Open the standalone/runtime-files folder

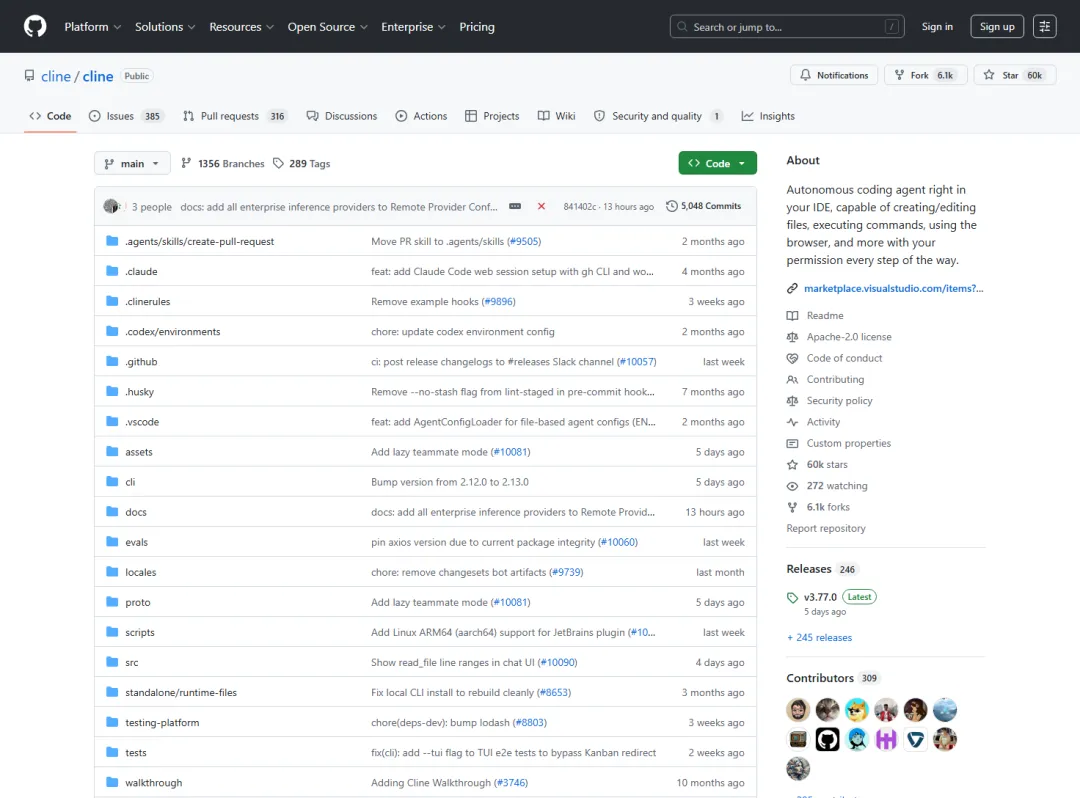[x=181, y=692]
